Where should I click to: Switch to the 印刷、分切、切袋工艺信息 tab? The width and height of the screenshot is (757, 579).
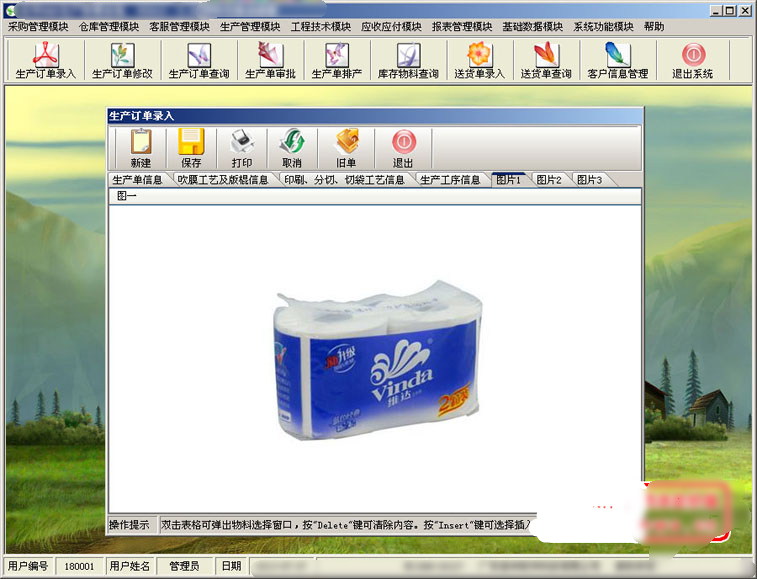point(345,180)
